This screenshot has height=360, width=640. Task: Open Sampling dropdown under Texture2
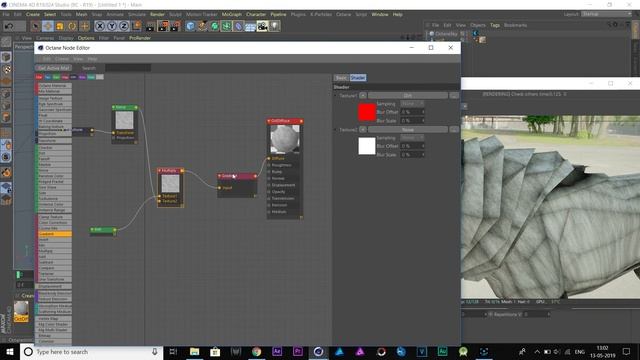coord(412,138)
